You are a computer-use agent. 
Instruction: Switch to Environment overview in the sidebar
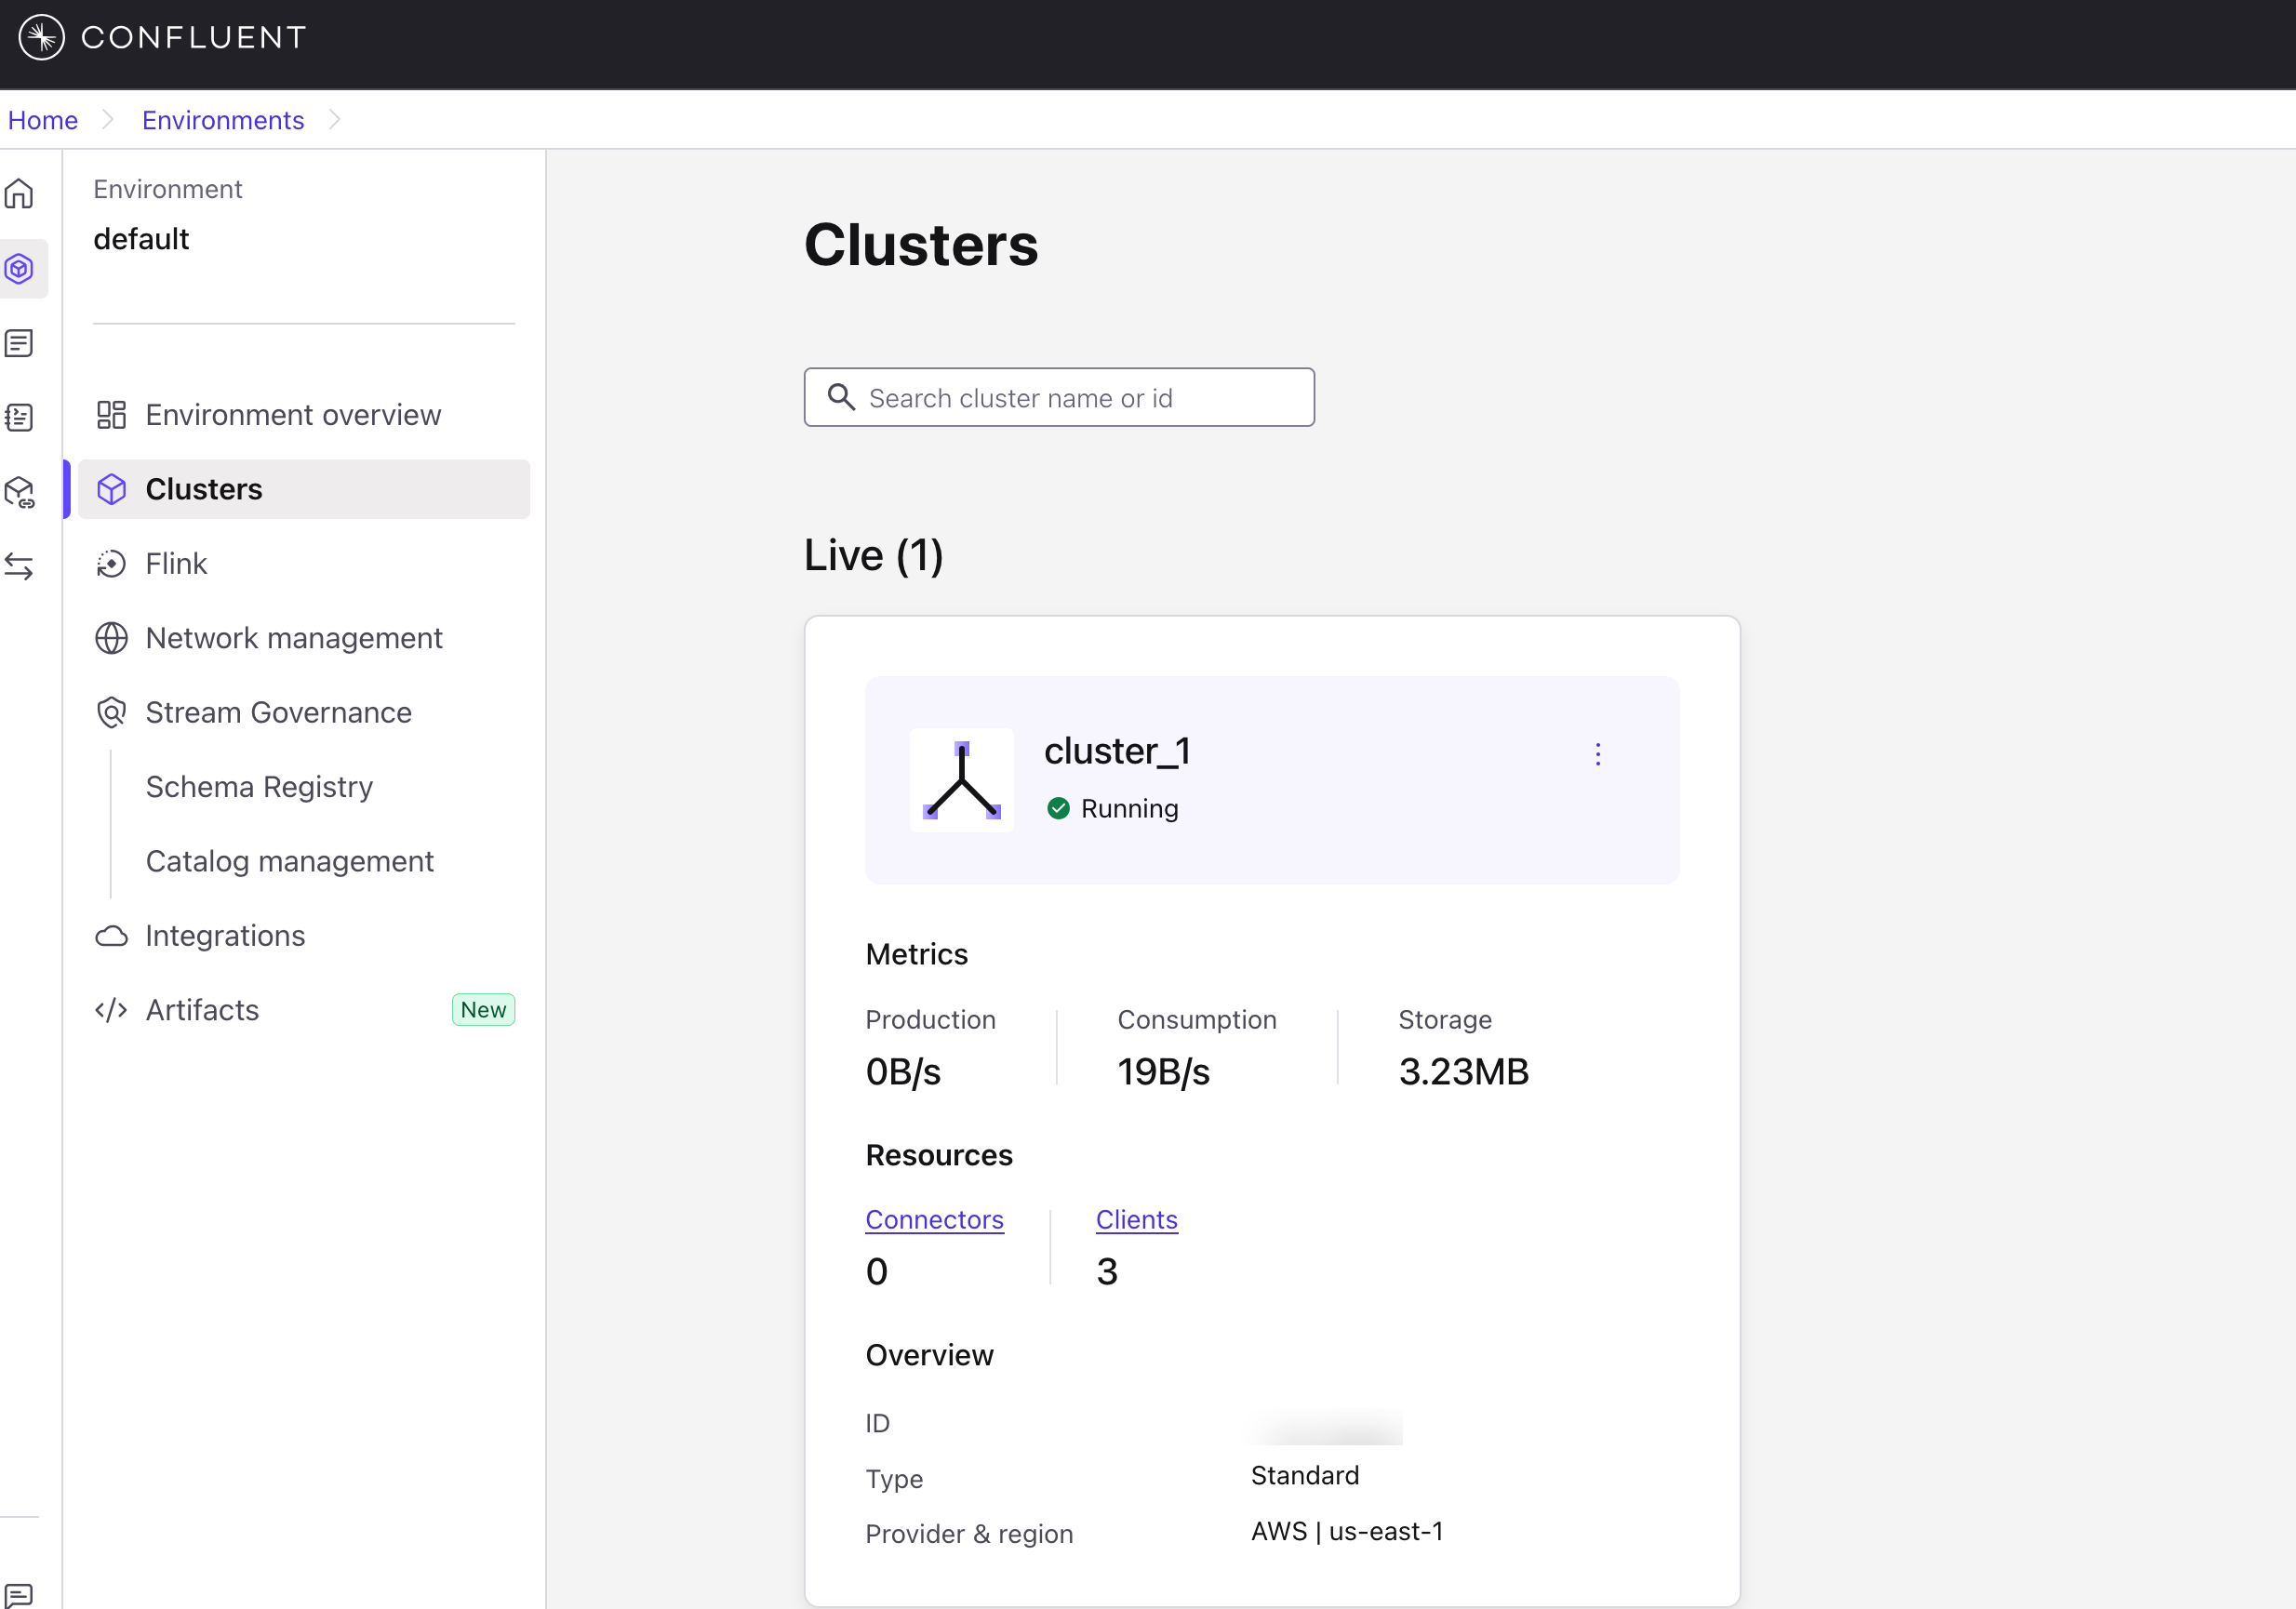[294, 414]
